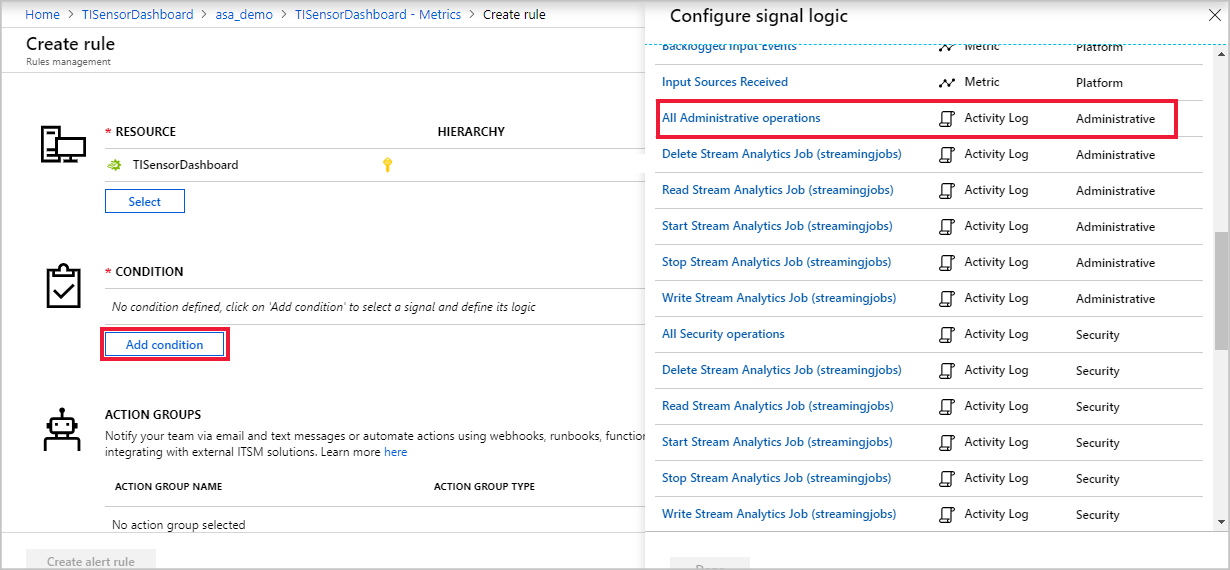
Task: Click TISensorDashboard resource row name
Action: click(x=185, y=165)
